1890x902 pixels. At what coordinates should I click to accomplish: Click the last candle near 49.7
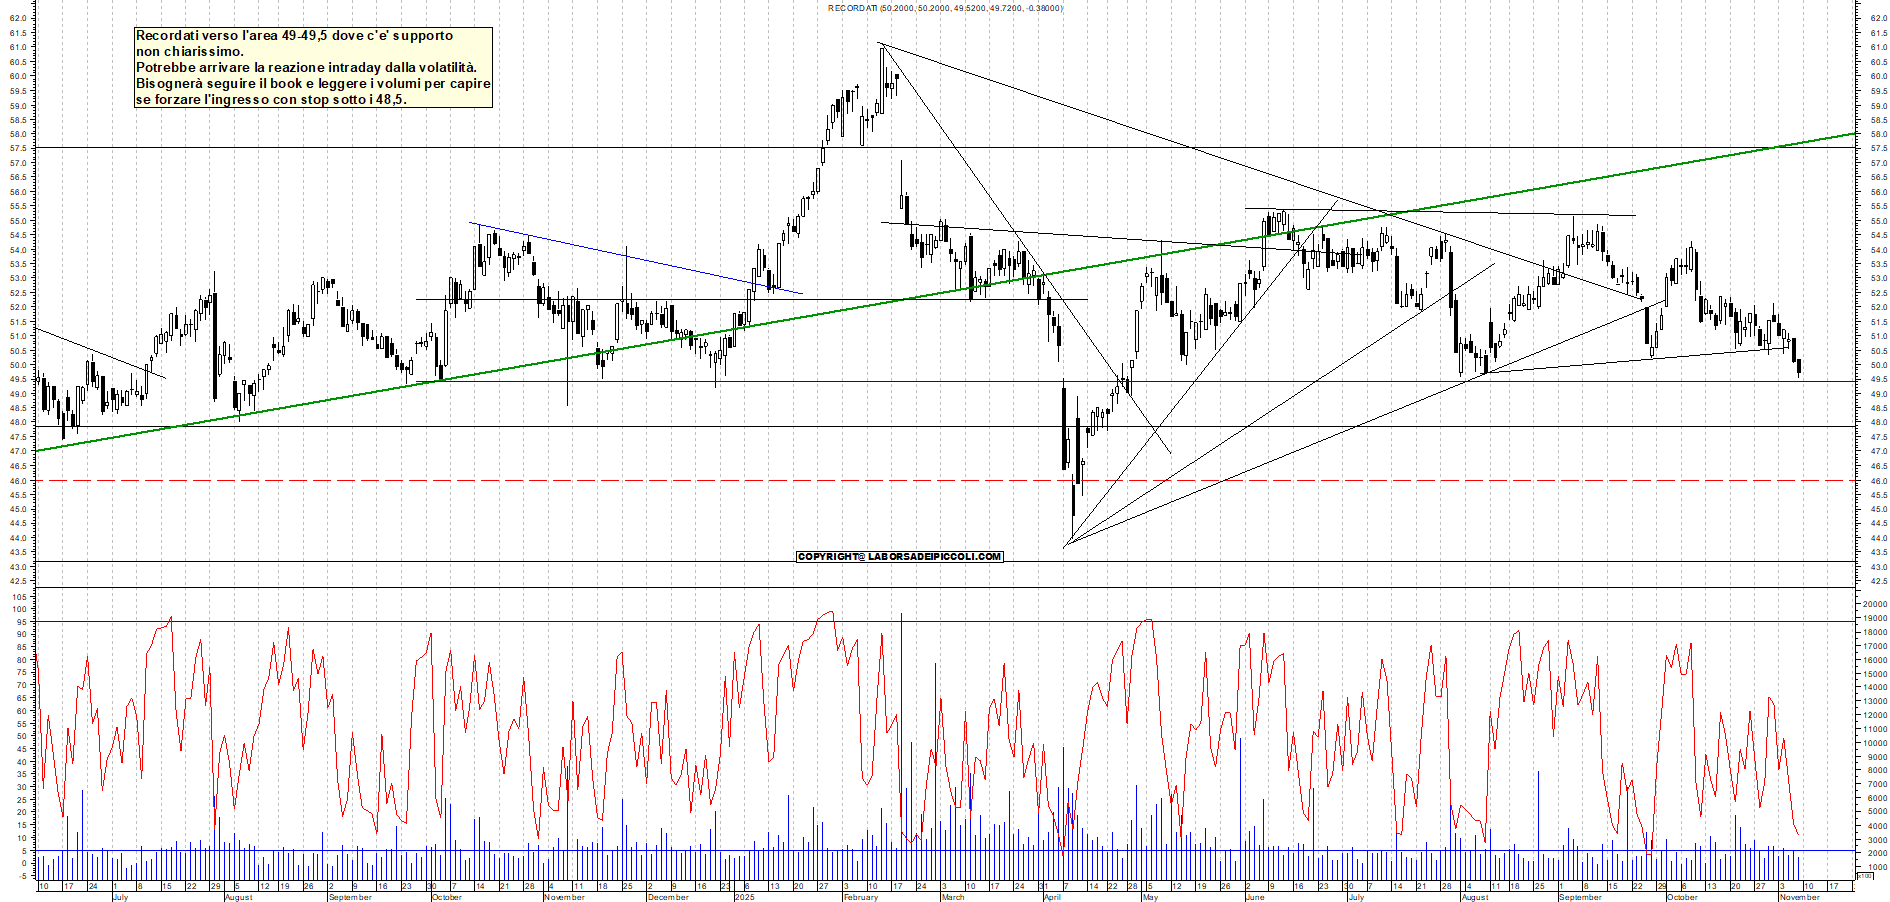coord(1799,367)
